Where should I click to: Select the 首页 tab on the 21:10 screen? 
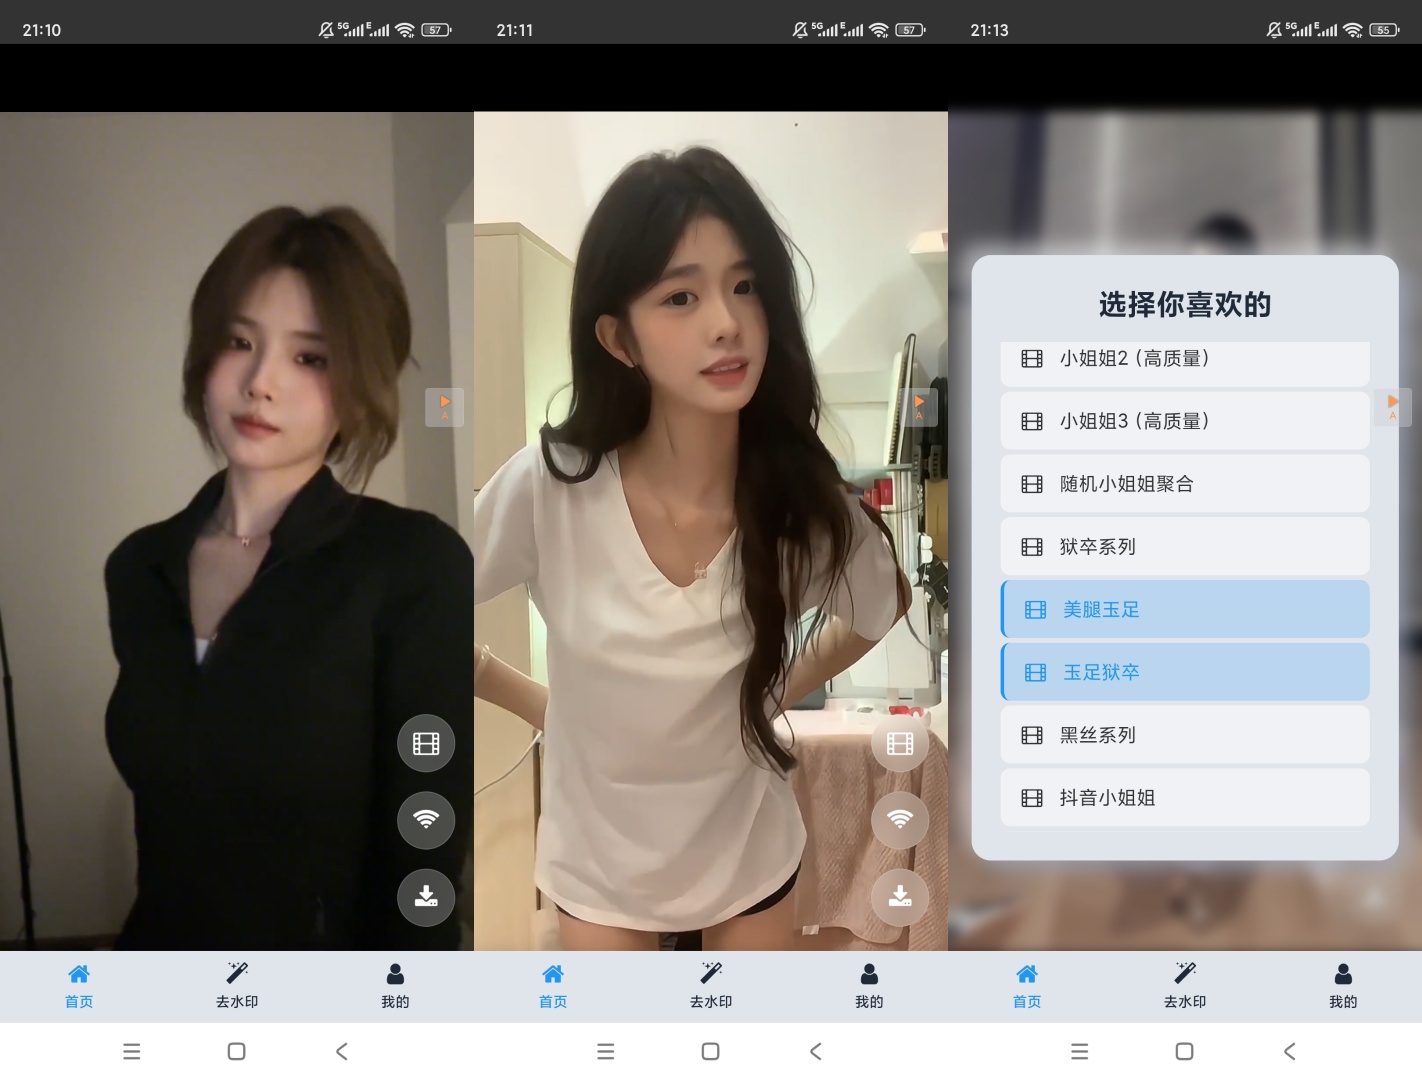(x=79, y=986)
